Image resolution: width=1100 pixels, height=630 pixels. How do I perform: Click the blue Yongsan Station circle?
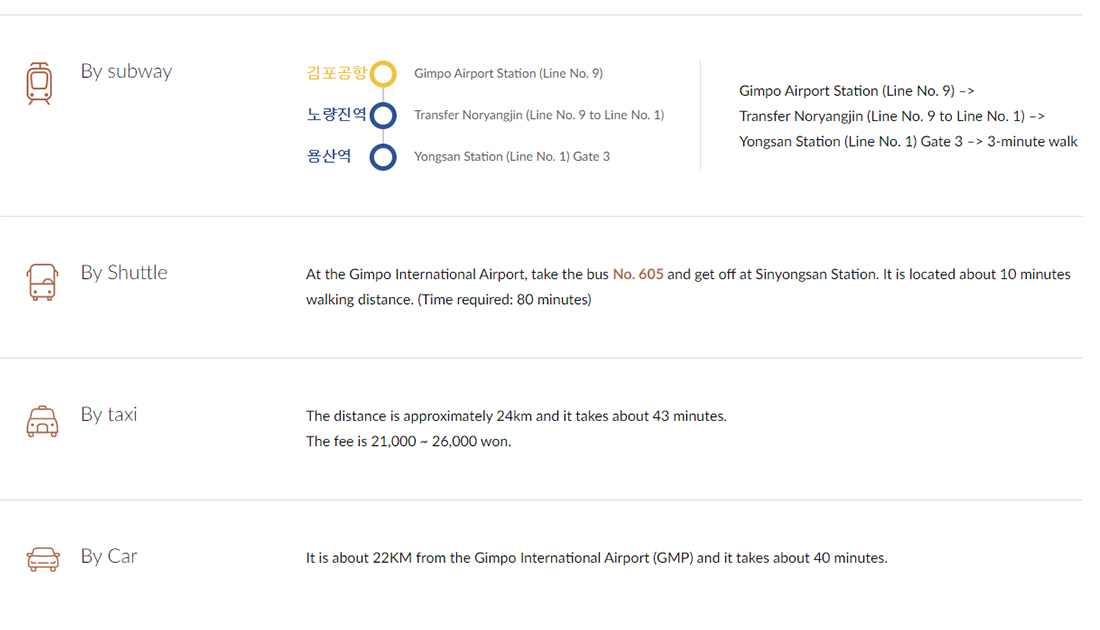(383, 157)
